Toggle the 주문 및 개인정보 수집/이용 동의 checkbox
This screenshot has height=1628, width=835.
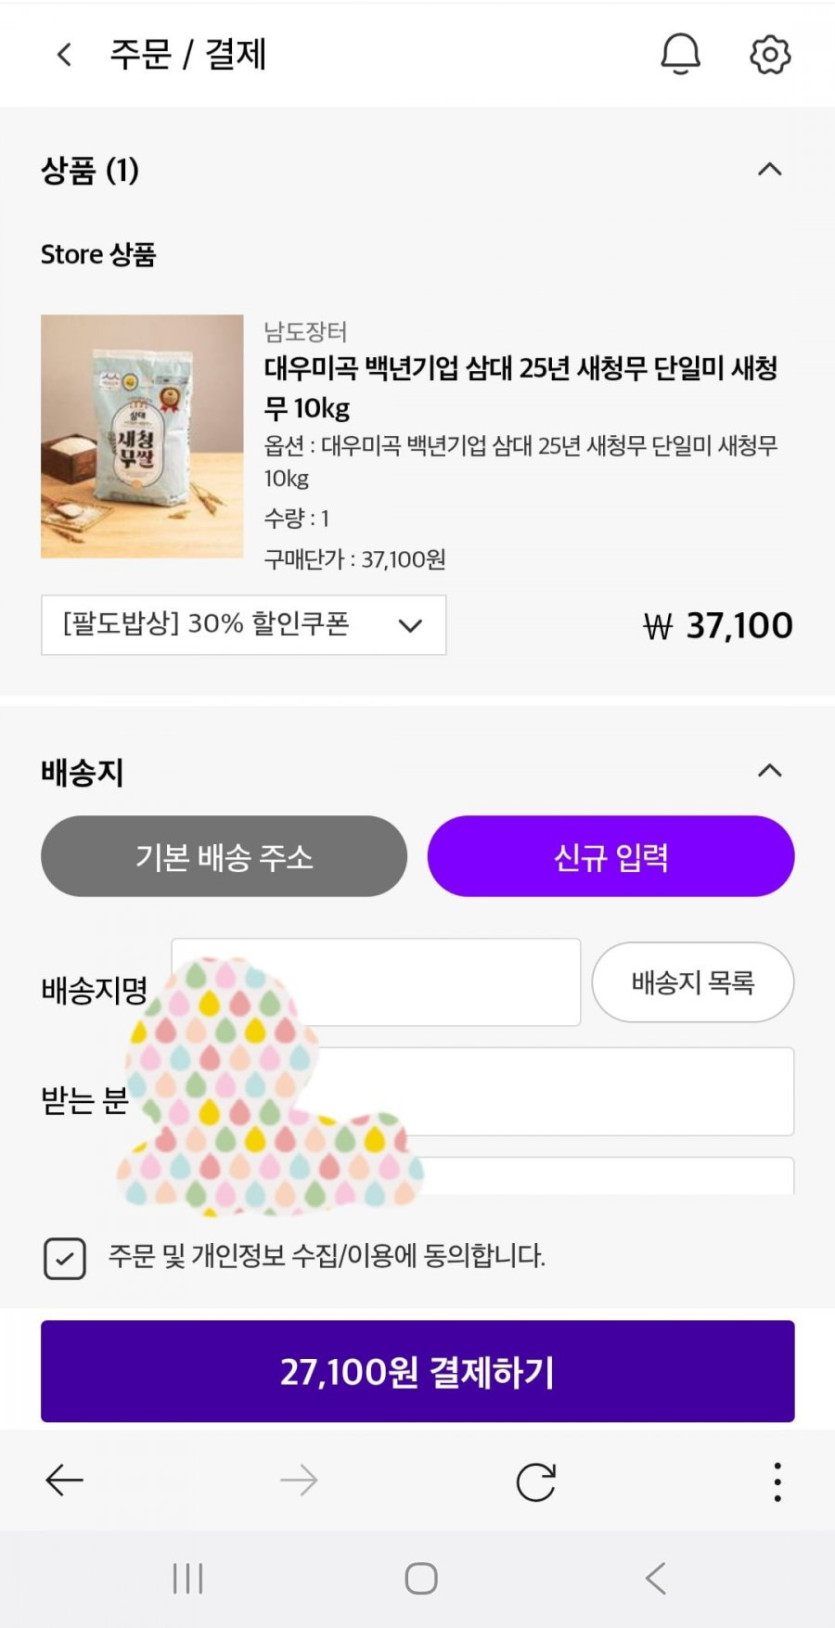pyautogui.click(x=65, y=1257)
